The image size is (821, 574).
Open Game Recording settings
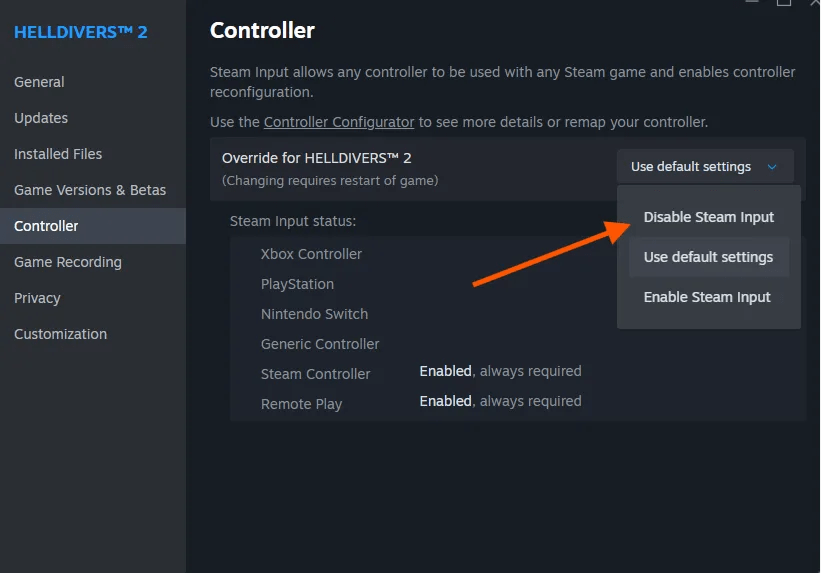[68, 262]
